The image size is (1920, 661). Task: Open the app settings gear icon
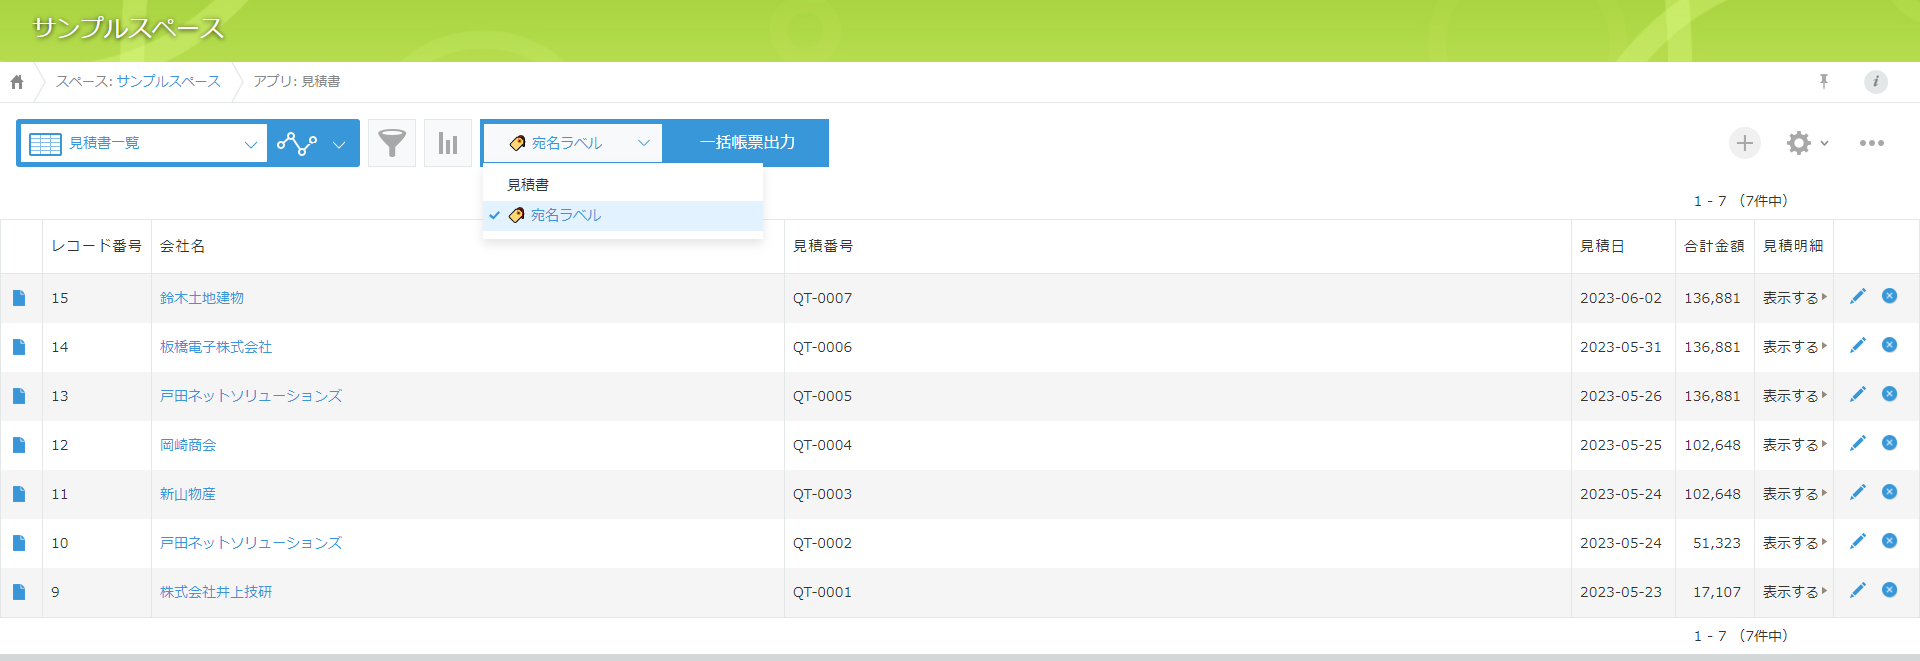(1799, 143)
